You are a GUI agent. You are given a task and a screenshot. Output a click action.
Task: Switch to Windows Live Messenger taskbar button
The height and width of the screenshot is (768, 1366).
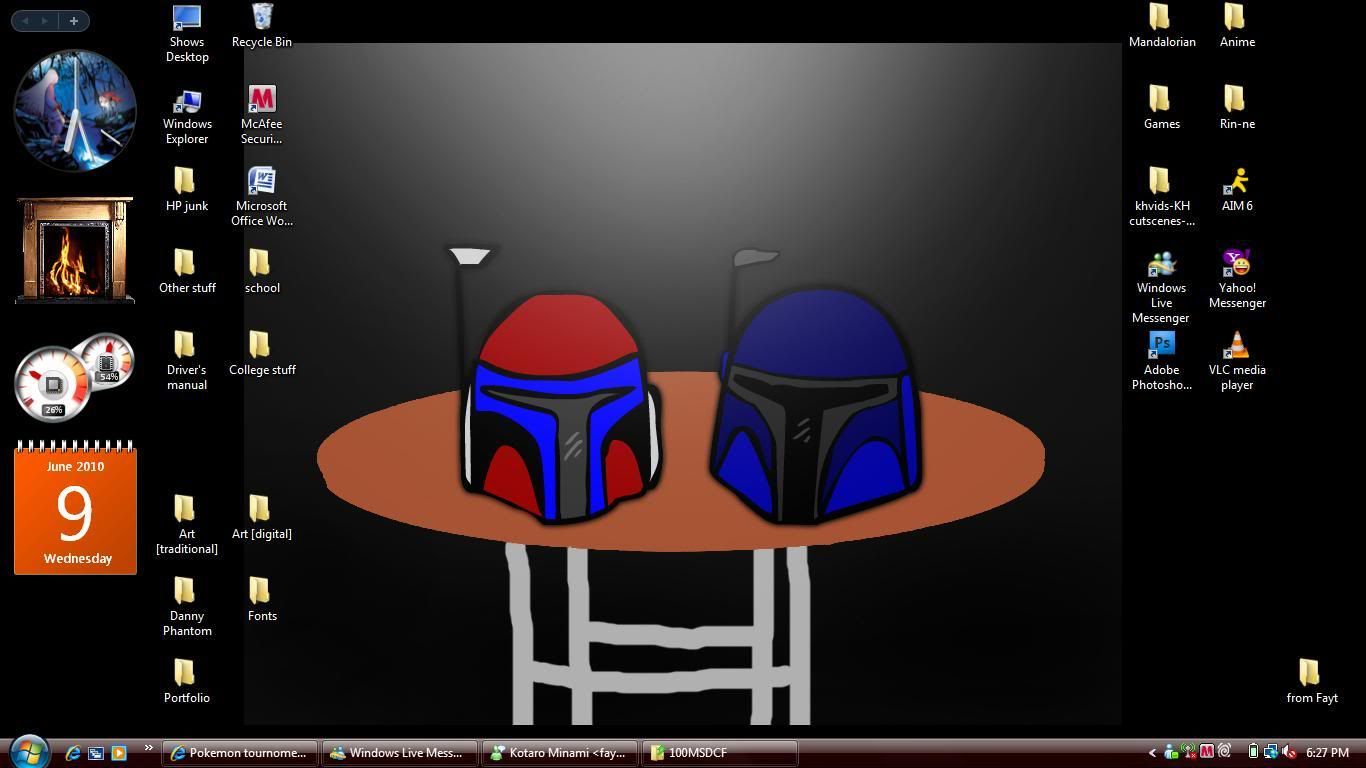coord(400,753)
